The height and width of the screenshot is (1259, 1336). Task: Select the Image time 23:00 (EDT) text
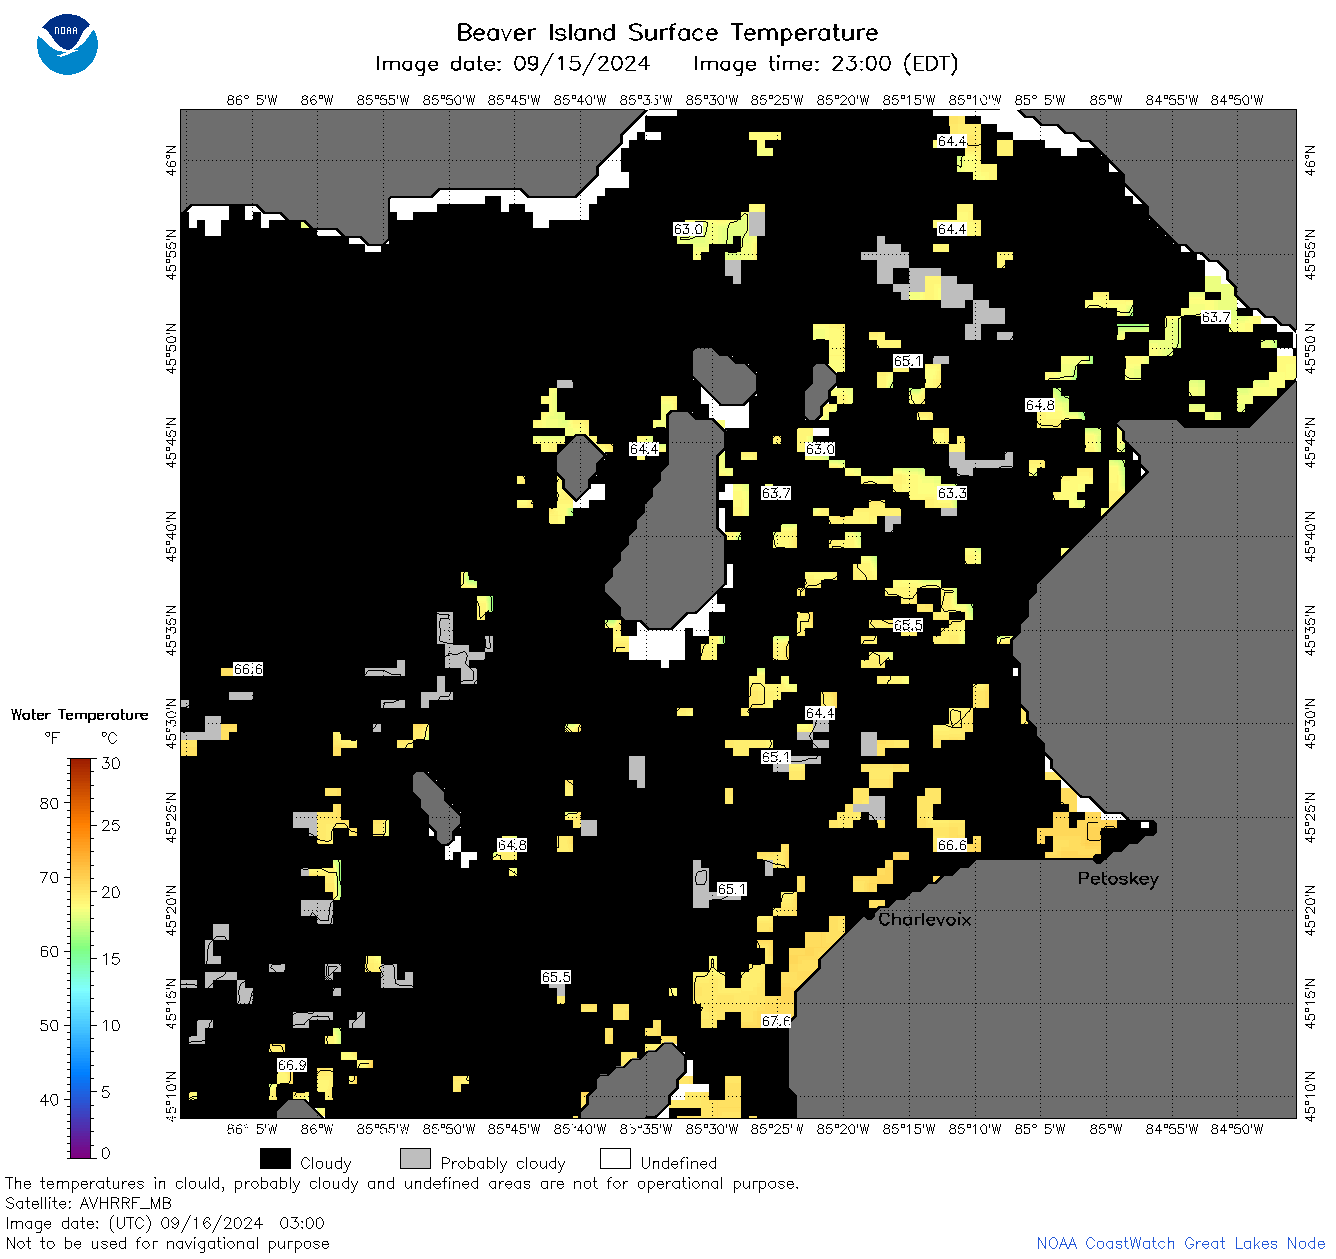(x=825, y=64)
